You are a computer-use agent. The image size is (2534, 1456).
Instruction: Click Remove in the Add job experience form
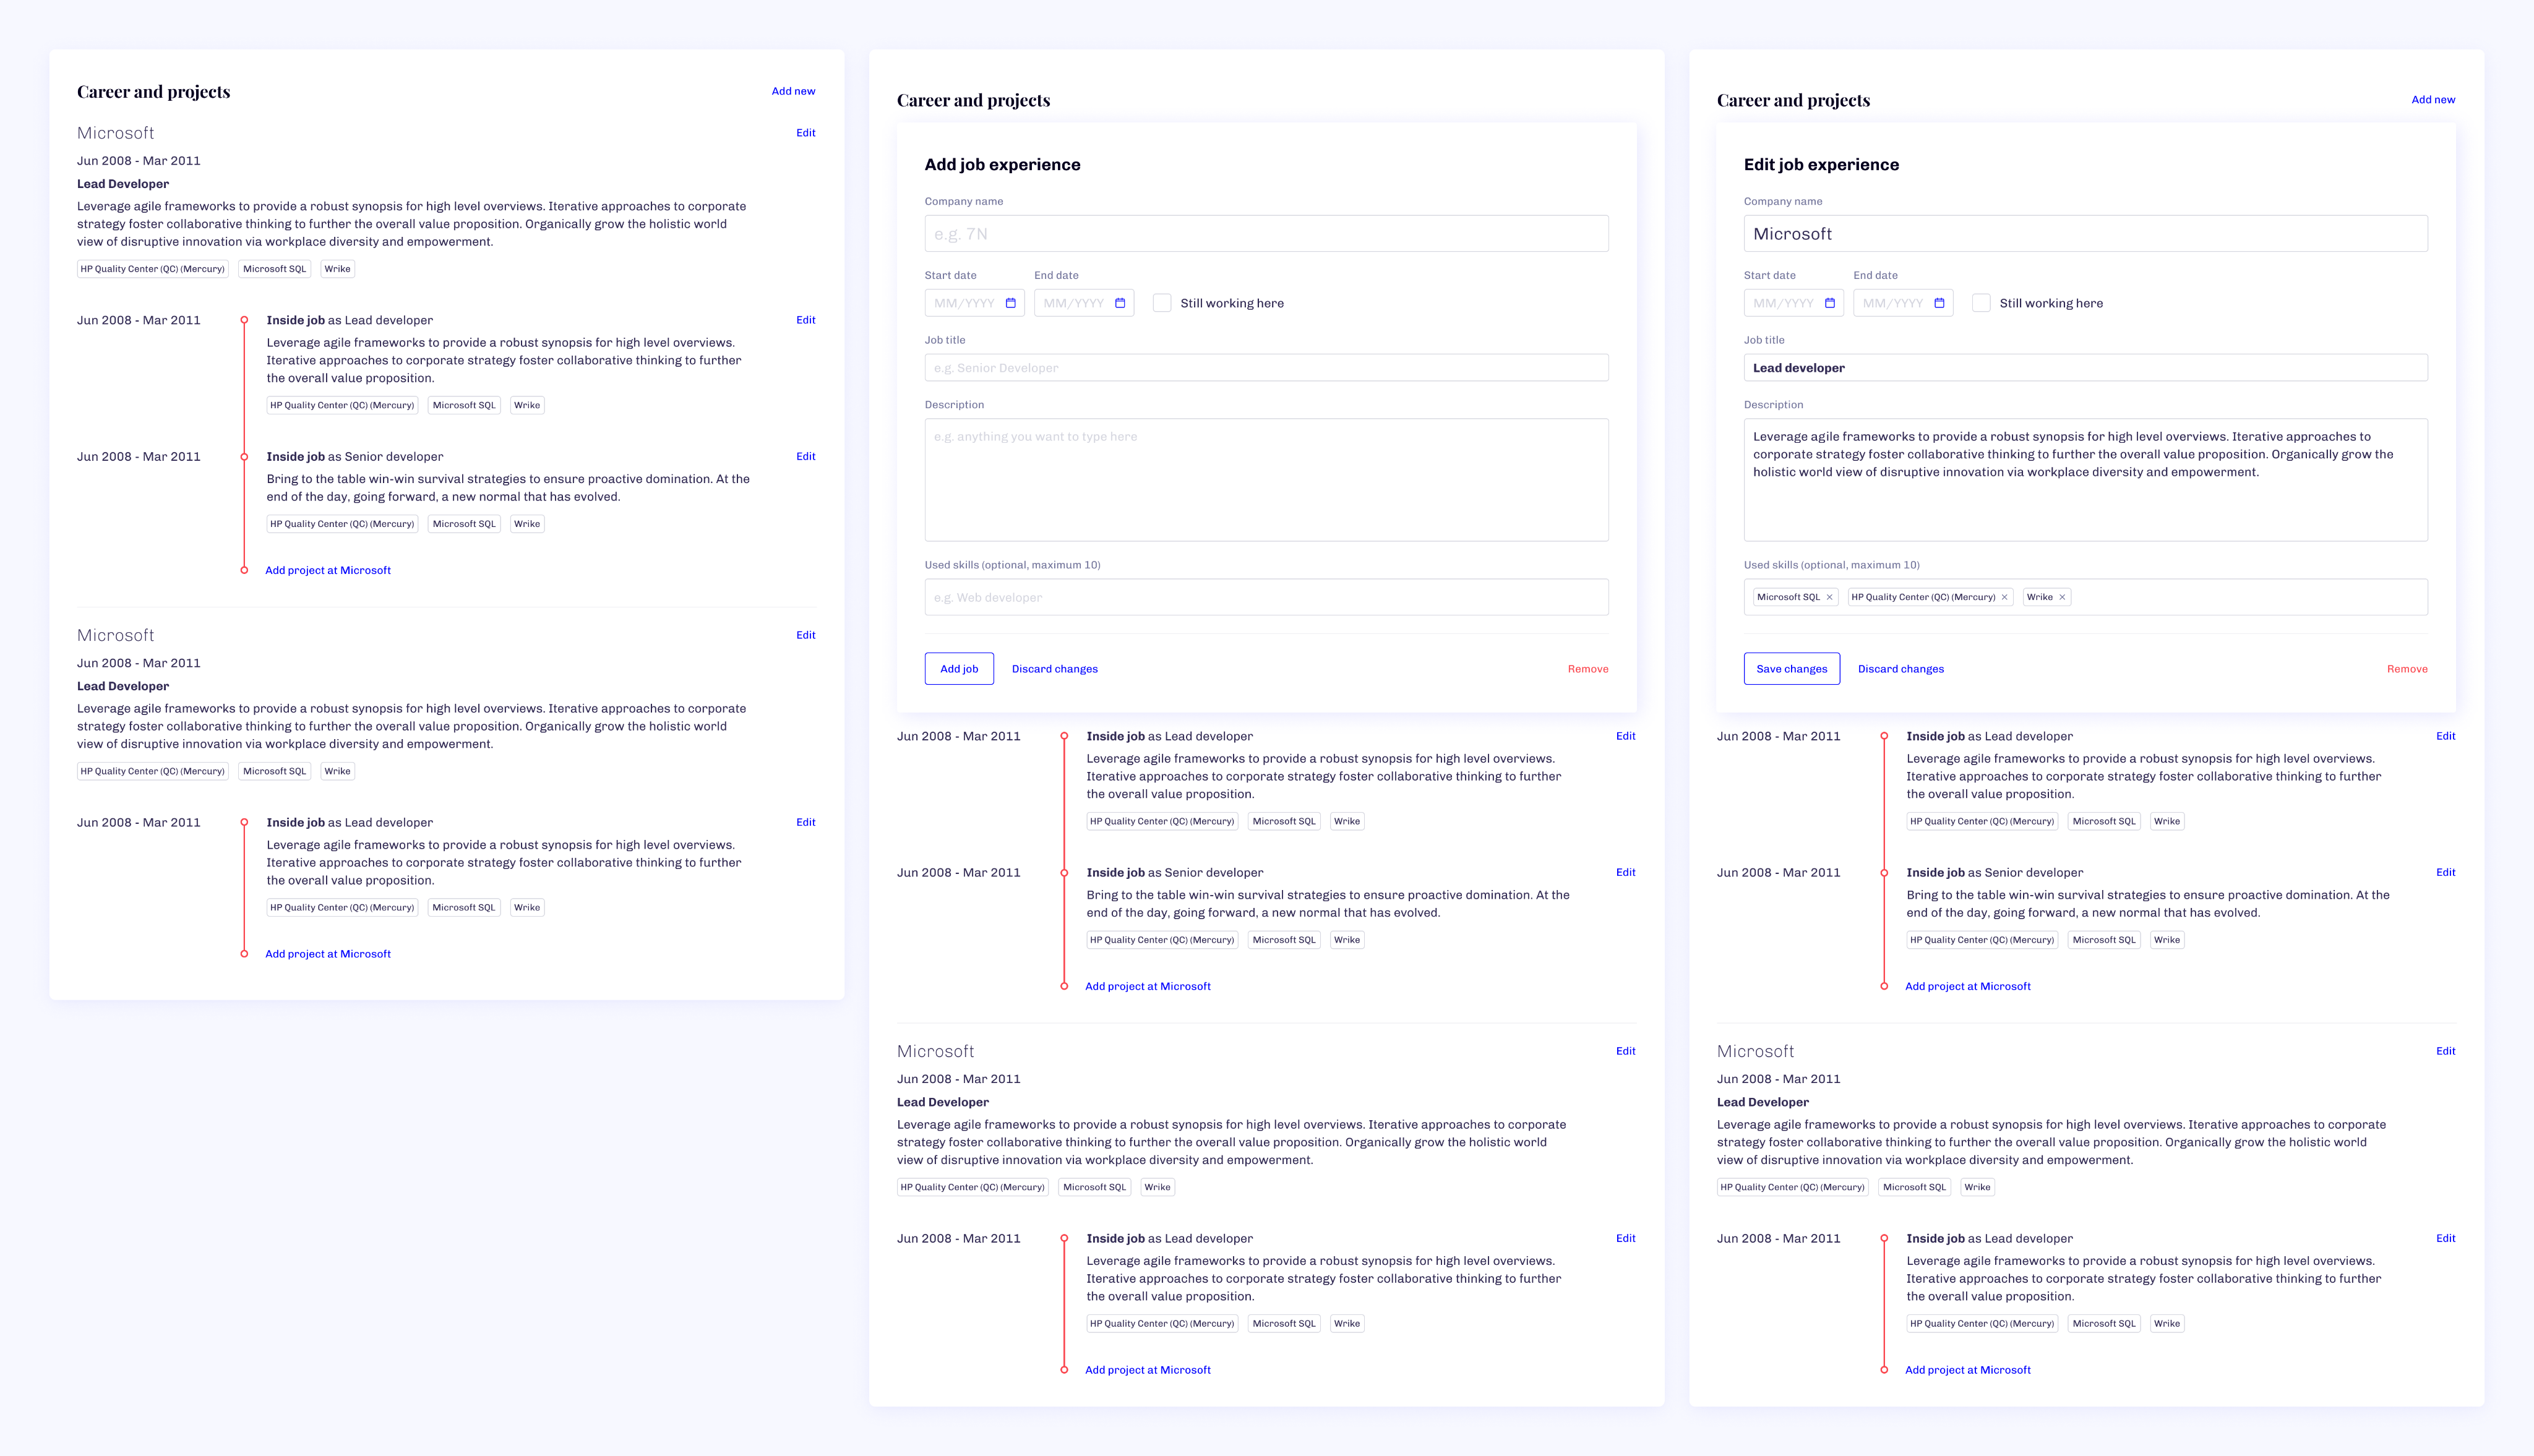(1587, 669)
